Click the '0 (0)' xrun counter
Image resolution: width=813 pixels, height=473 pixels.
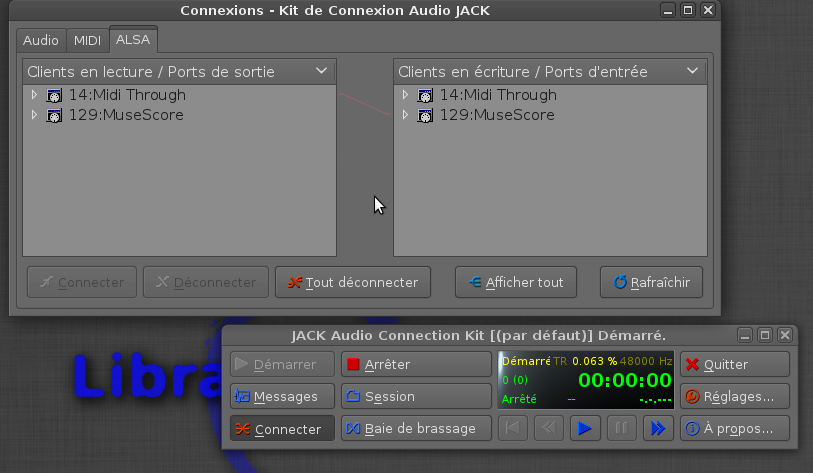tap(515, 380)
